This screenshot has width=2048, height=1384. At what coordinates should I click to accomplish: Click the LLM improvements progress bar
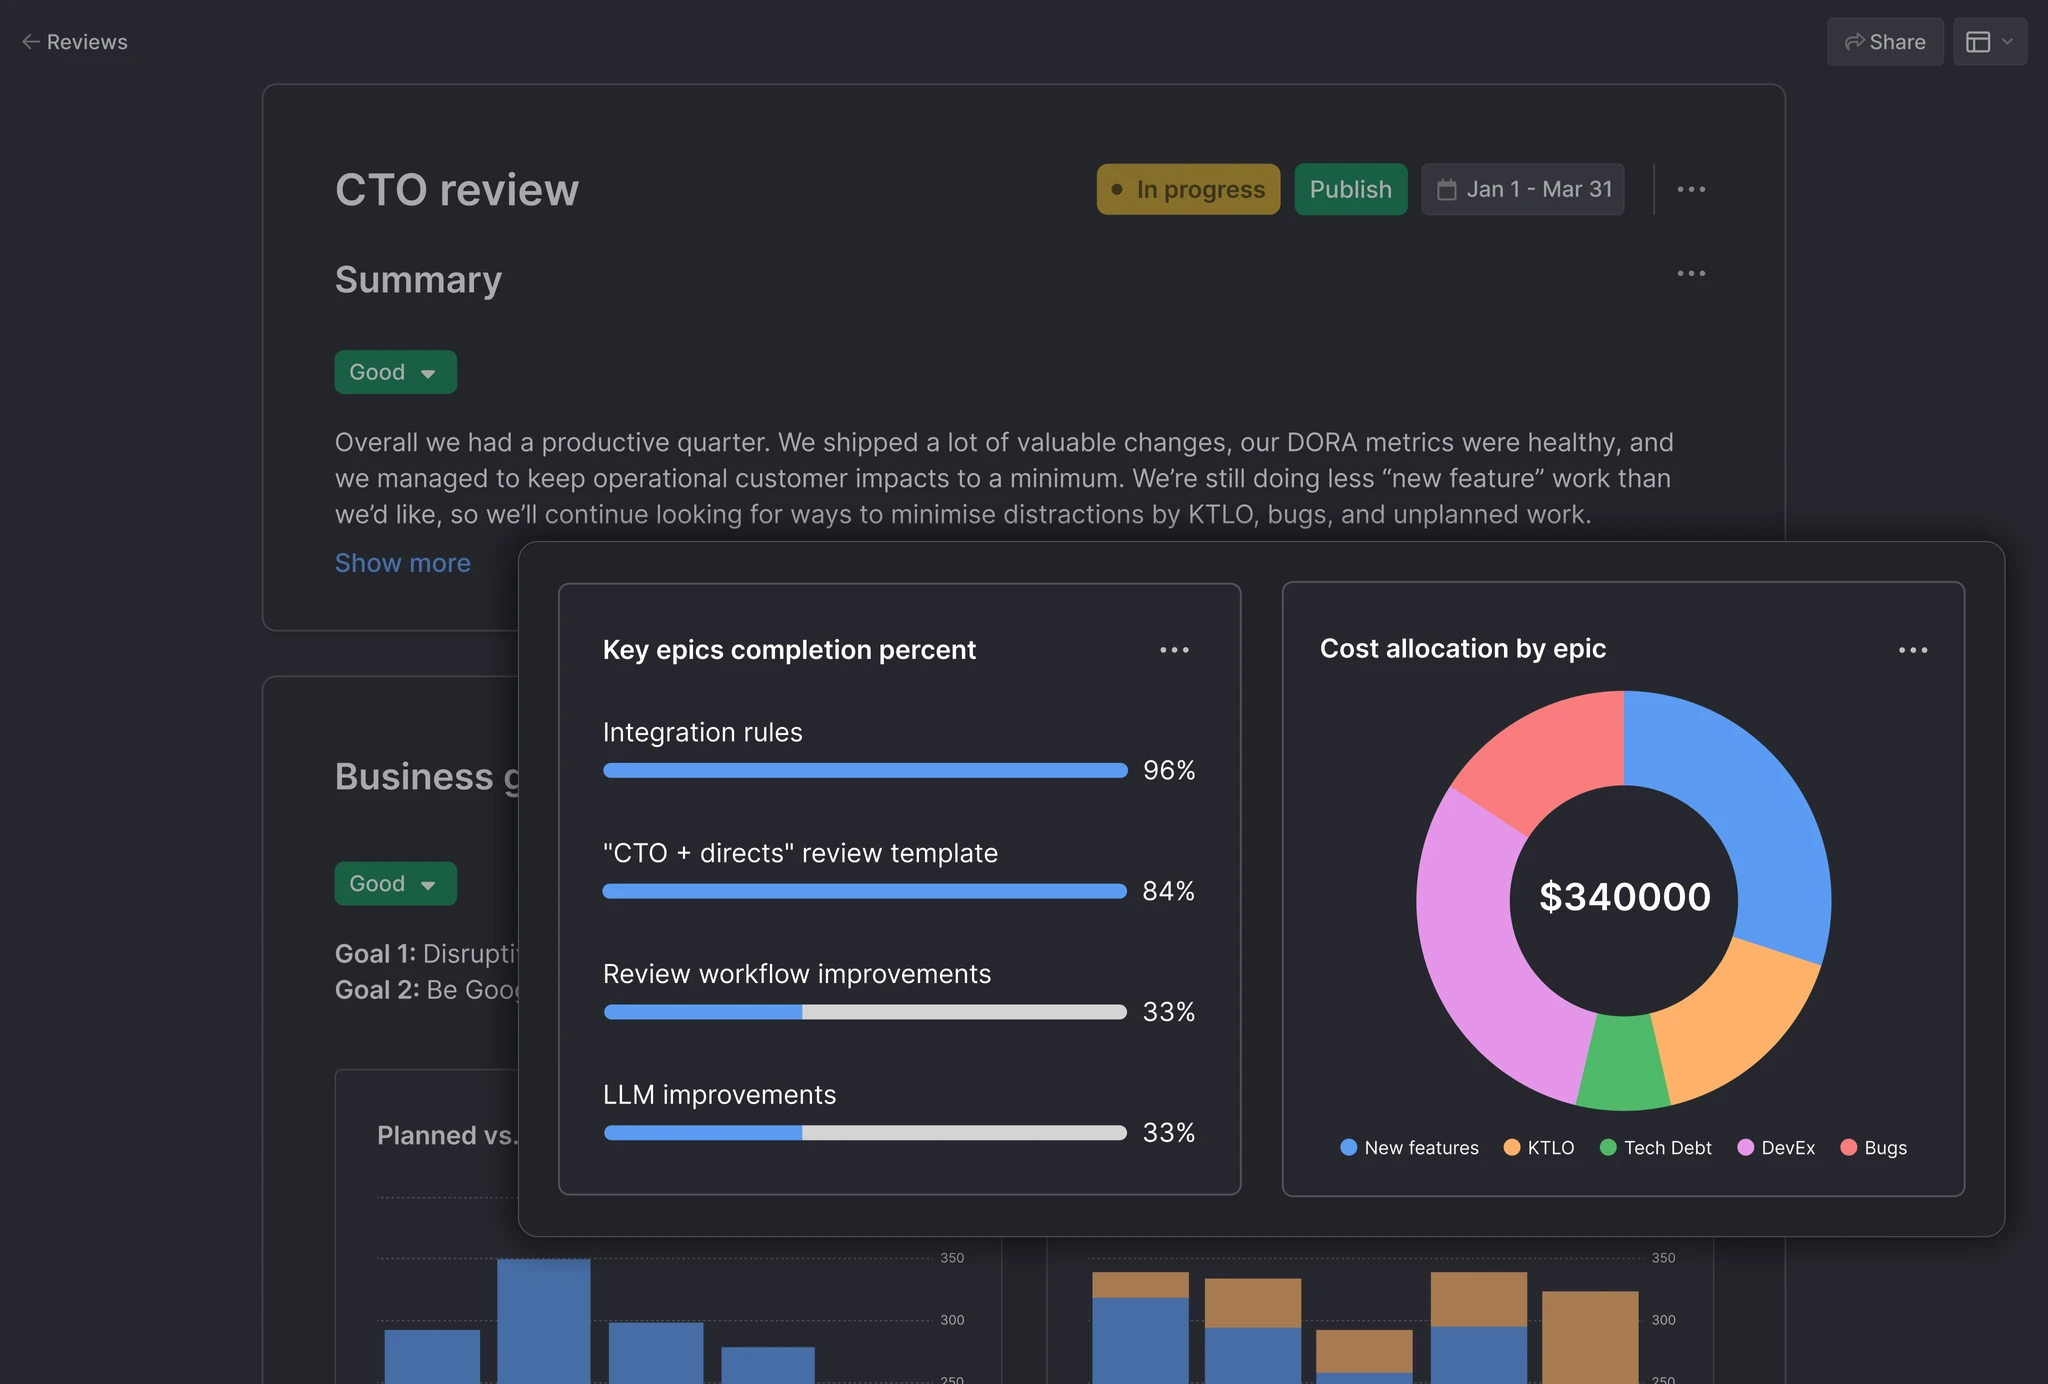click(865, 1133)
